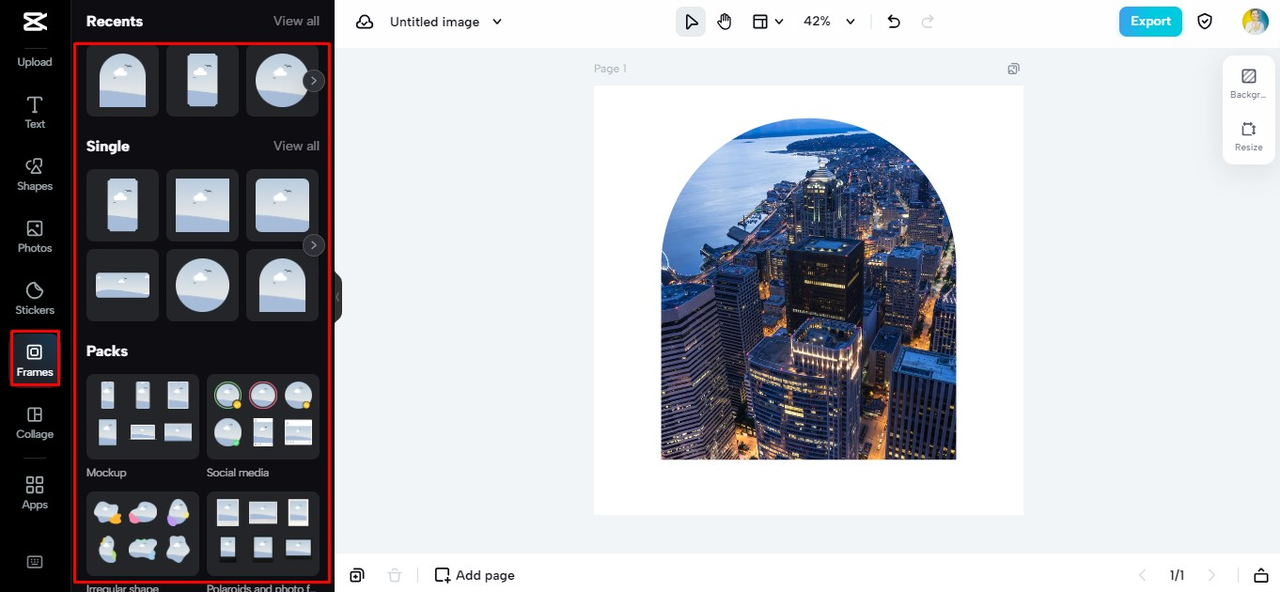This screenshot has height=592, width=1280.
Task: Select the square frame in Single
Action: point(203,205)
